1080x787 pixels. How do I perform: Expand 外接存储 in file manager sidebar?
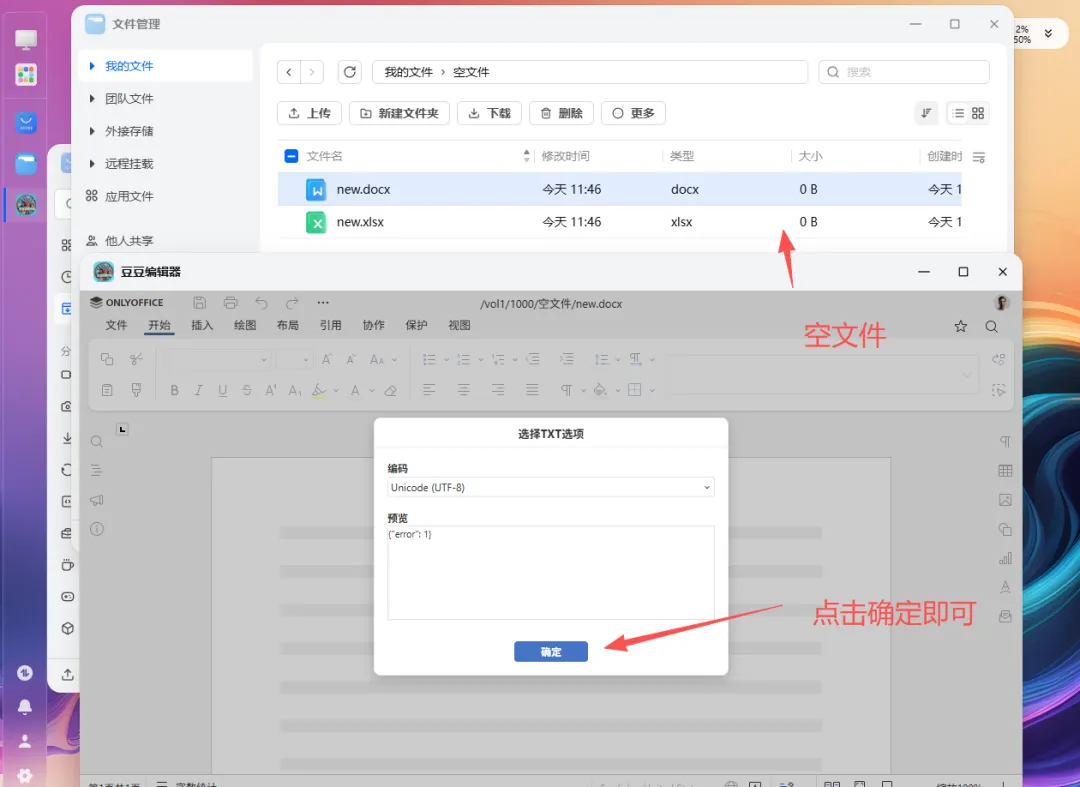tap(92, 131)
